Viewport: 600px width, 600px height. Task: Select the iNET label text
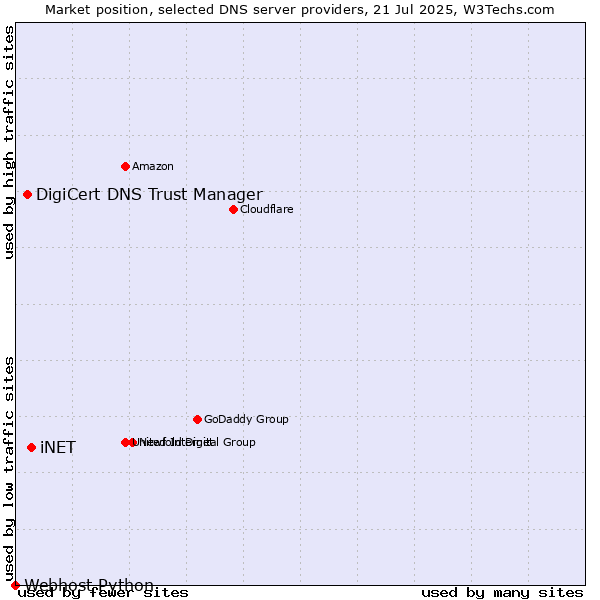[x=58, y=447]
